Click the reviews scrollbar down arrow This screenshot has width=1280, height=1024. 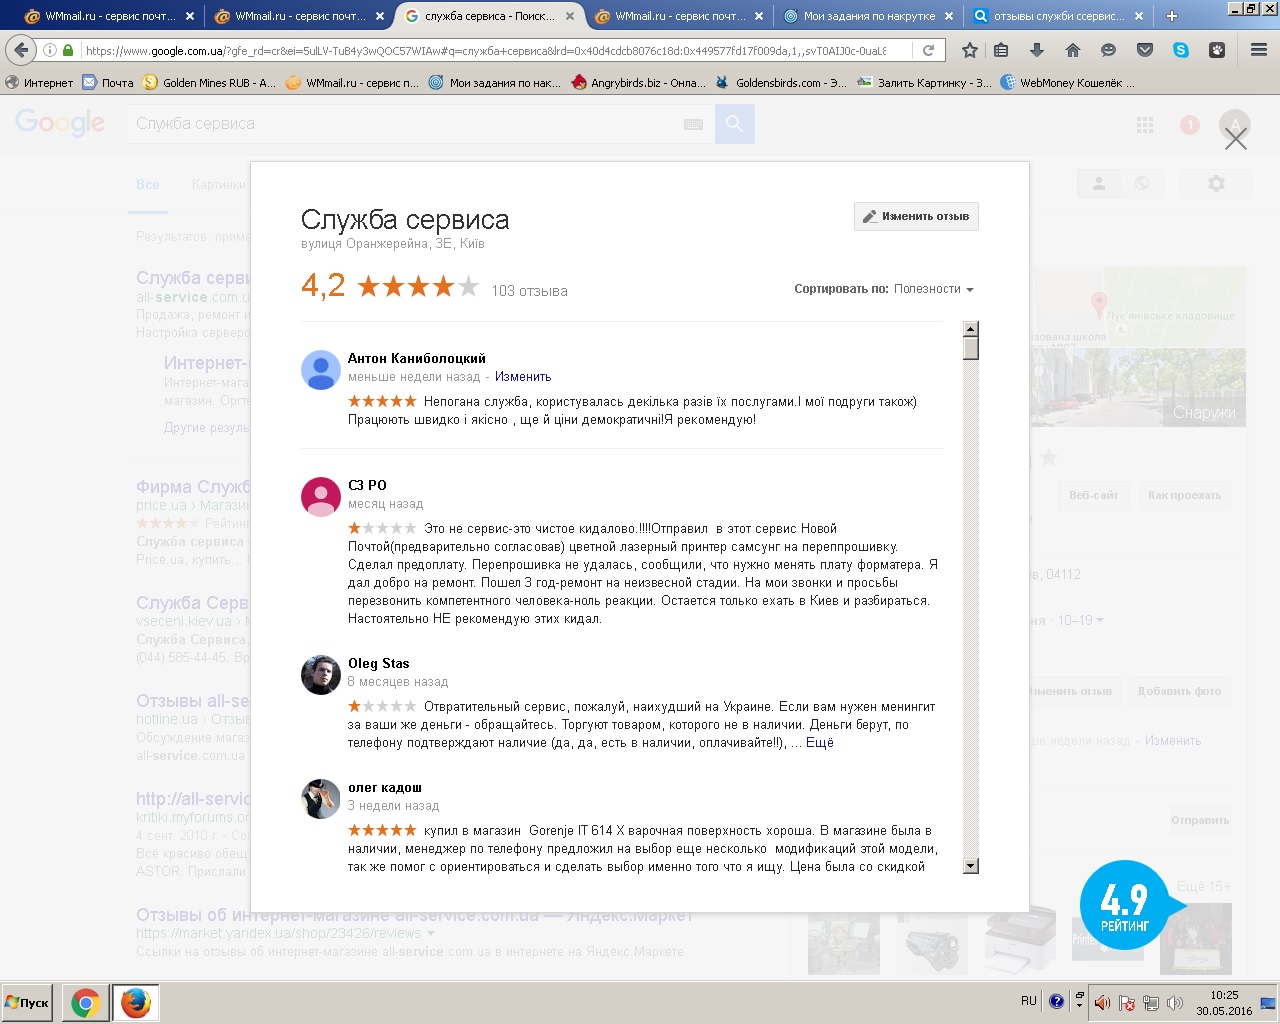click(971, 866)
